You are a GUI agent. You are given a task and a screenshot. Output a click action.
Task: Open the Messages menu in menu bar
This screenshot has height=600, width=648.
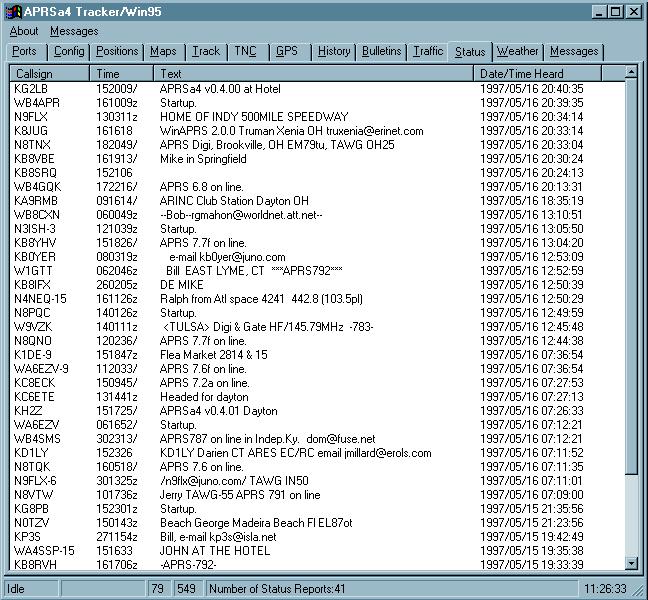pyautogui.click(x=74, y=31)
